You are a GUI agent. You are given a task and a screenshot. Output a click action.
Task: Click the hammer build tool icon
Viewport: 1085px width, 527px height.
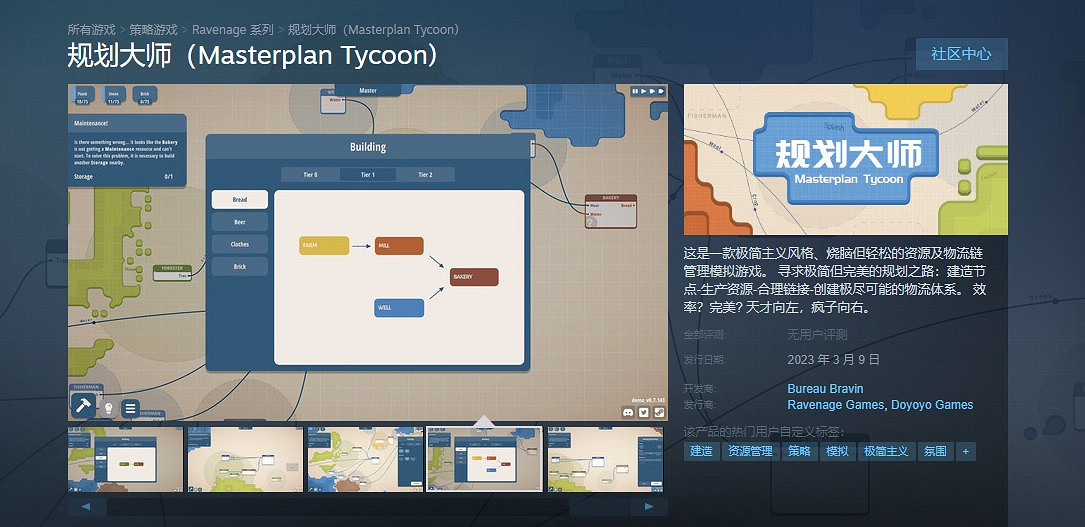click(83, 405)
